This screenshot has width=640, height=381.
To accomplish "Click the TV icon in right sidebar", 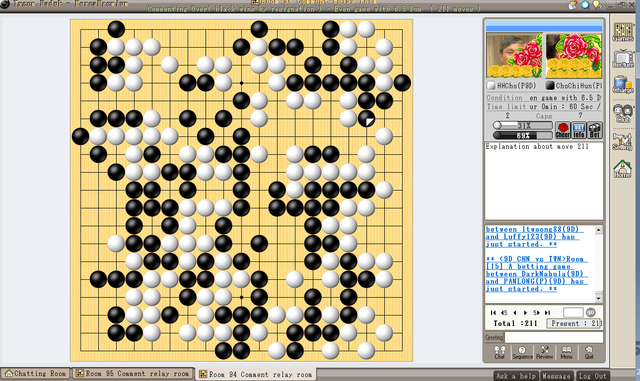I will click(x=623, y=58).
